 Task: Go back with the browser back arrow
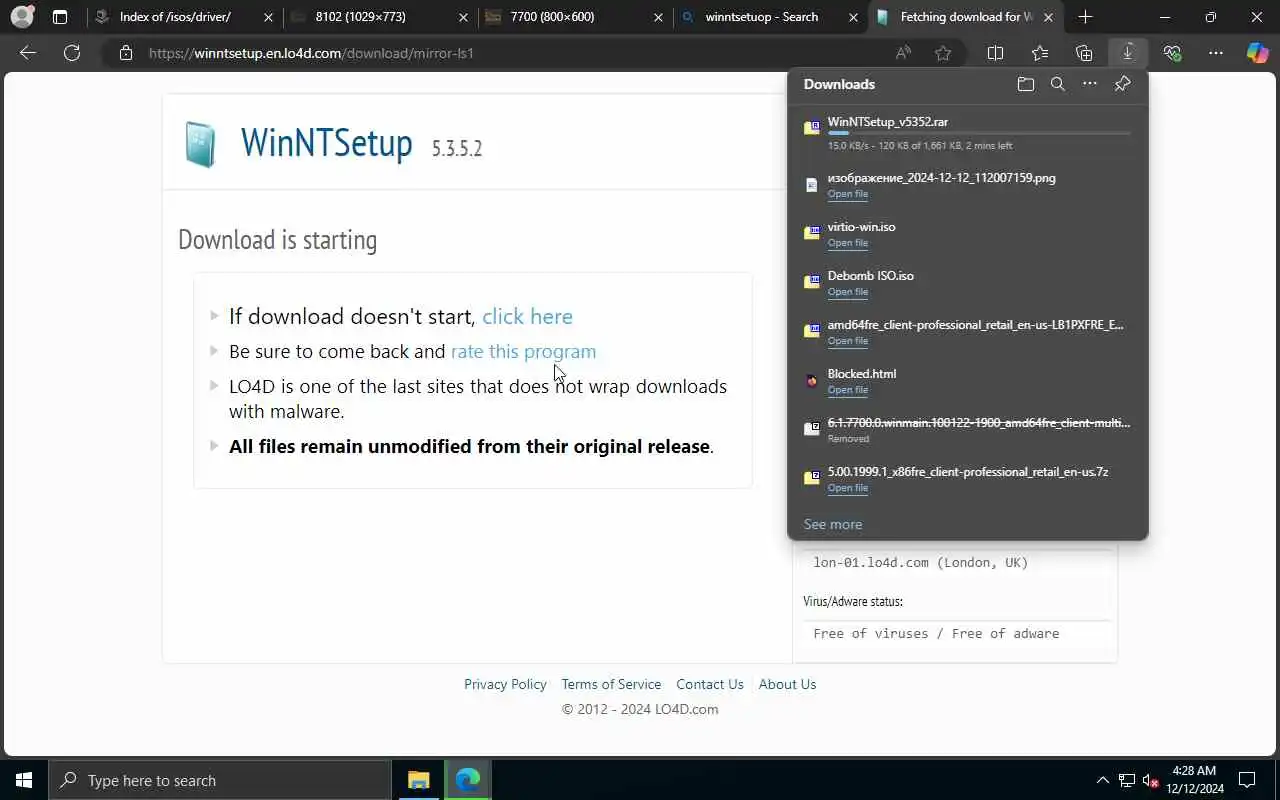point(28,53)
